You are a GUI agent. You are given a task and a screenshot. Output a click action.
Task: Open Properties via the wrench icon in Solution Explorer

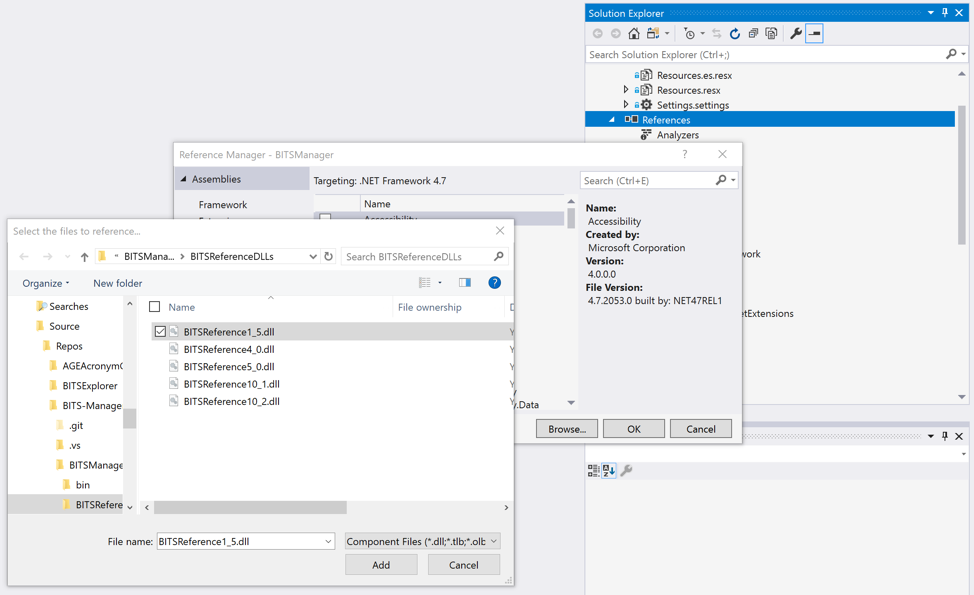click(795, 34)
